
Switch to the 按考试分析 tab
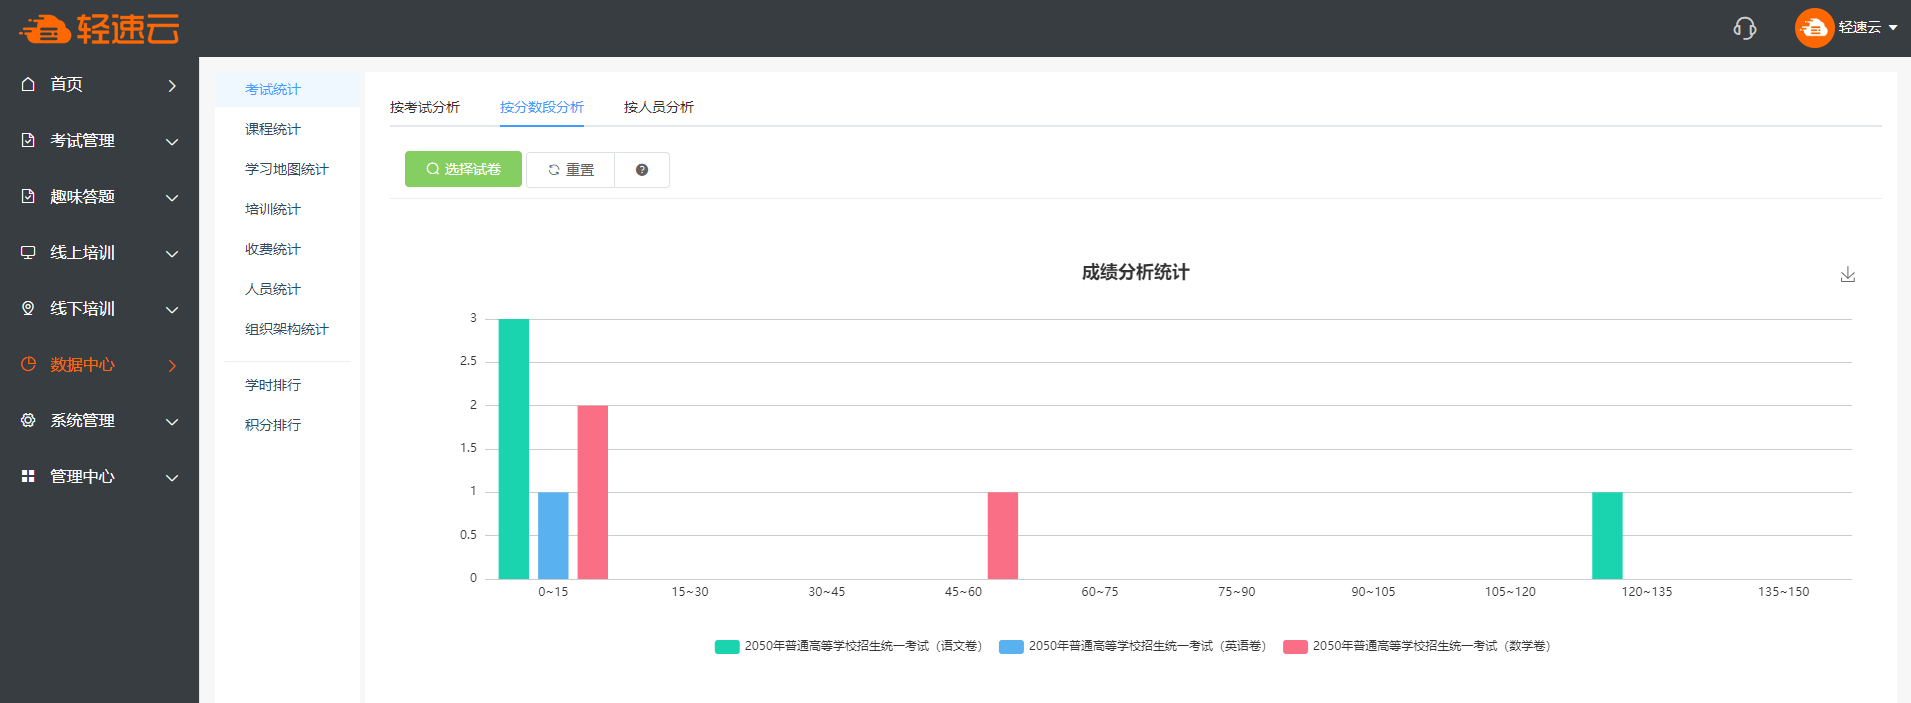pyautogui.click(x=425, y=107)
